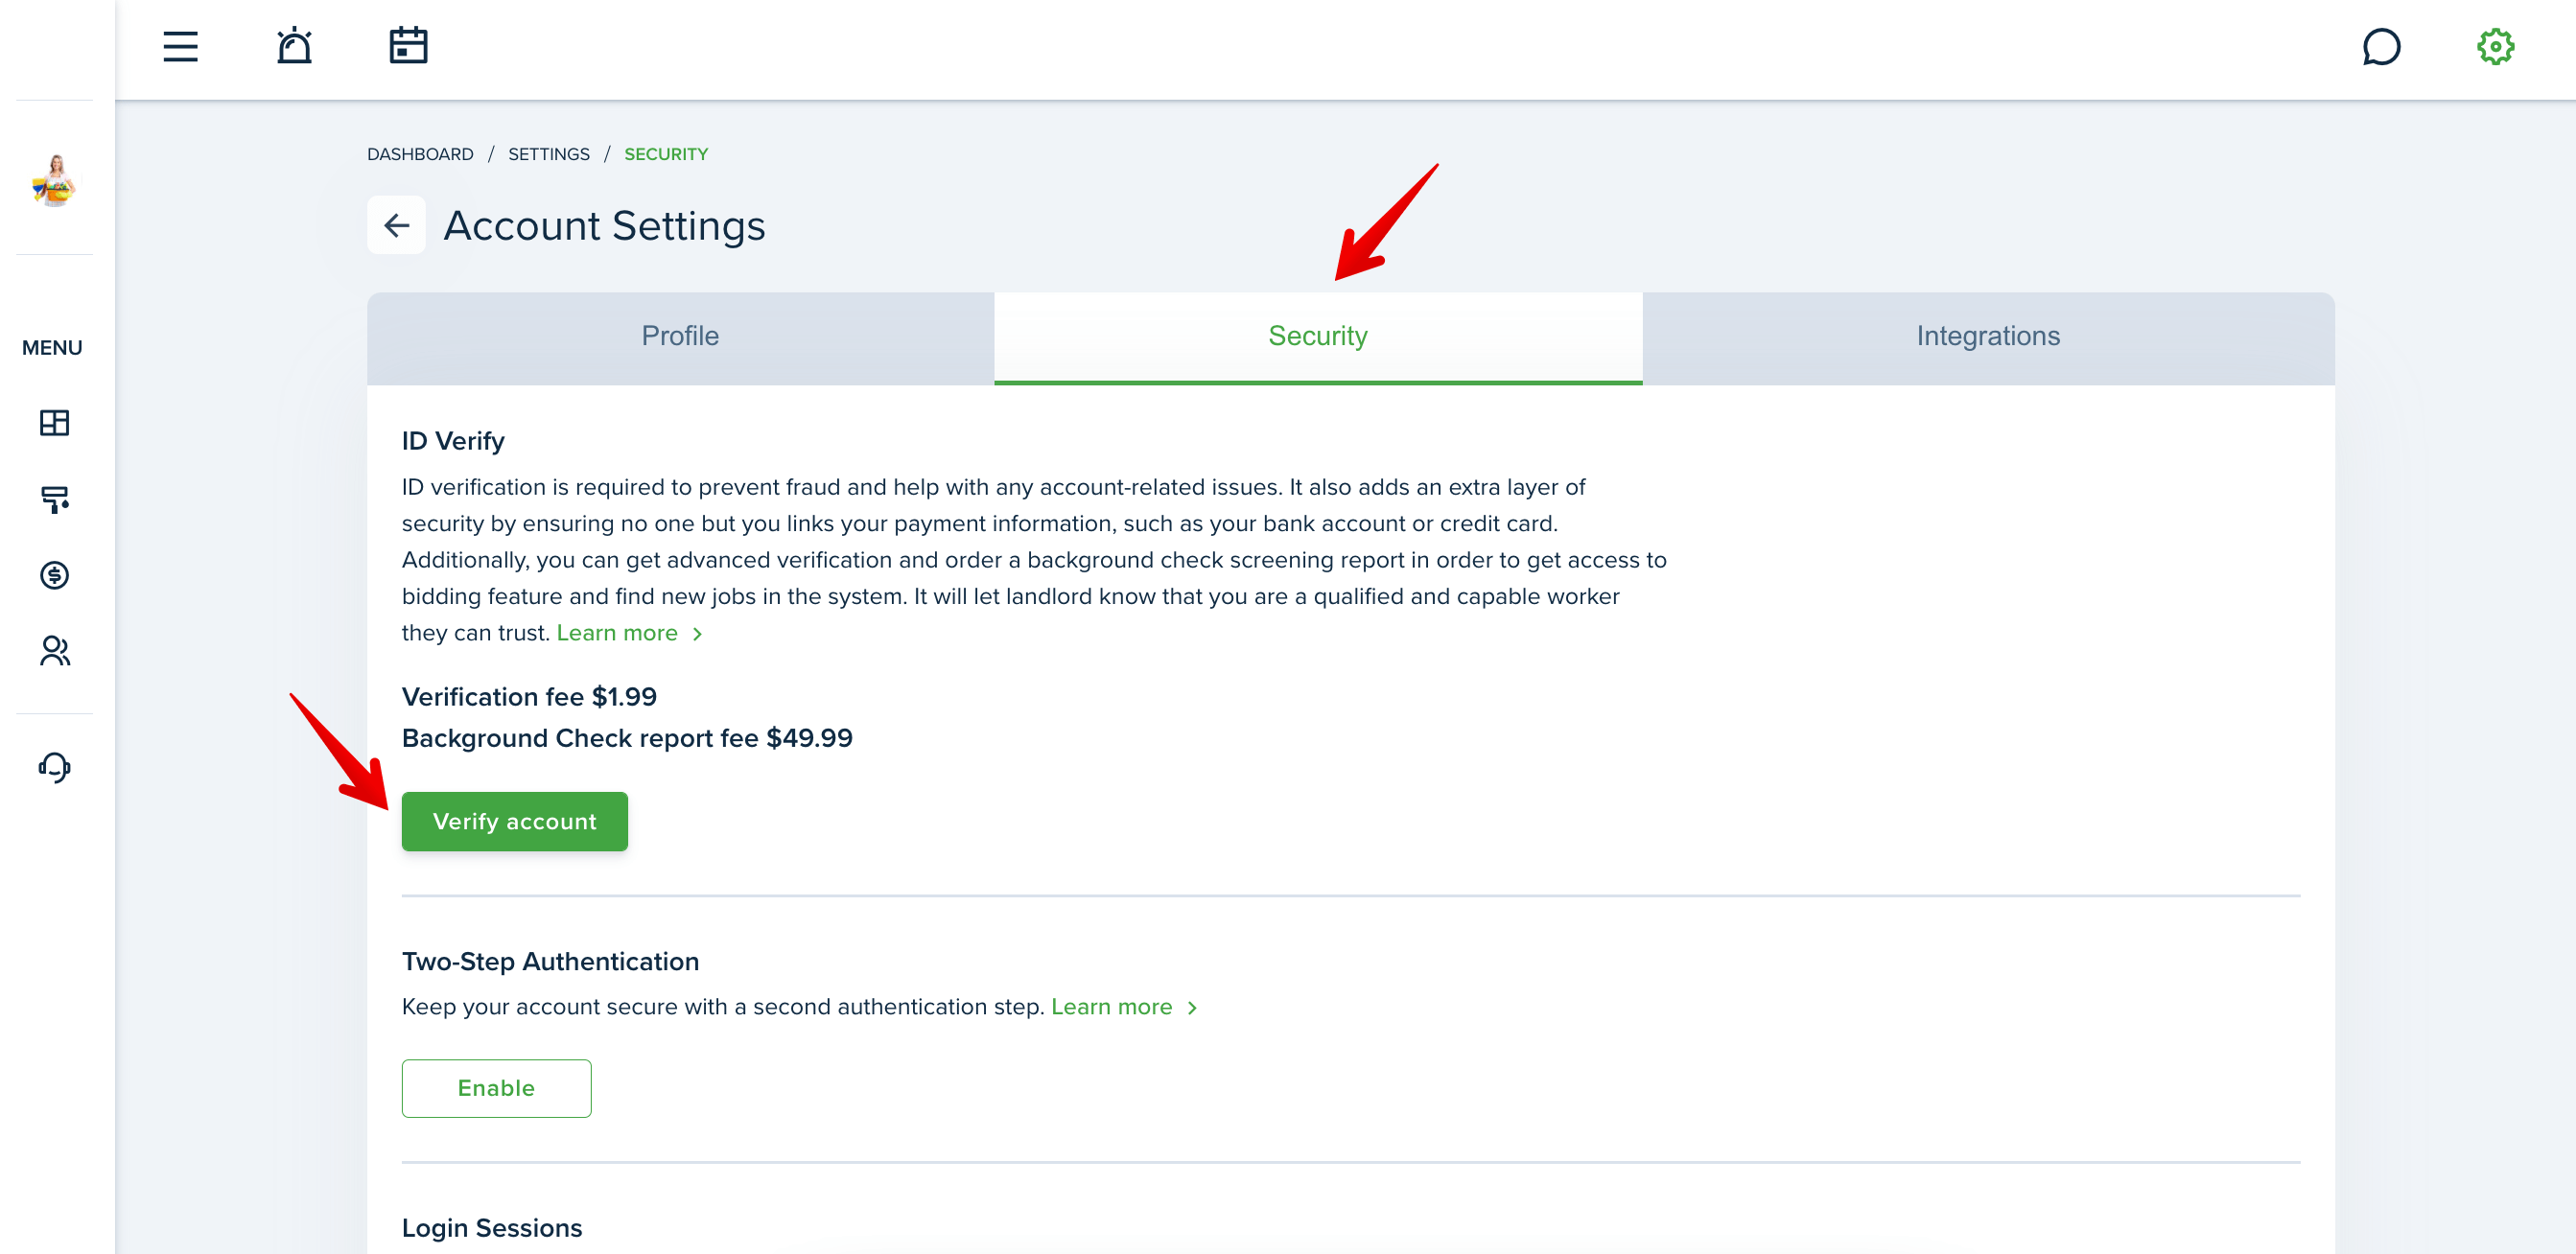The height and width of the screenshot is (1254, 2576).
Task: Select the Security tab
Action: [1318, 337]
